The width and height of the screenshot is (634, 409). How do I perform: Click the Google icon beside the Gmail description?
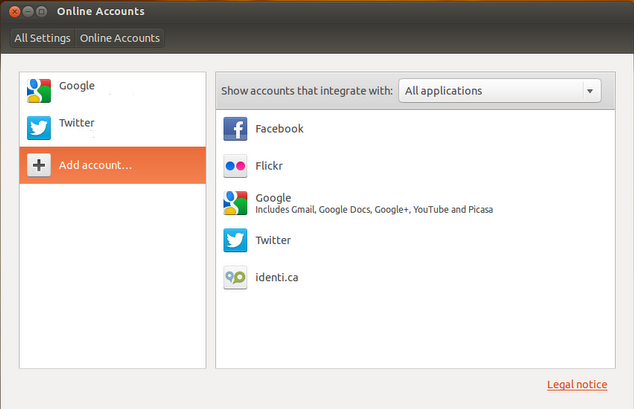point(235,203)
